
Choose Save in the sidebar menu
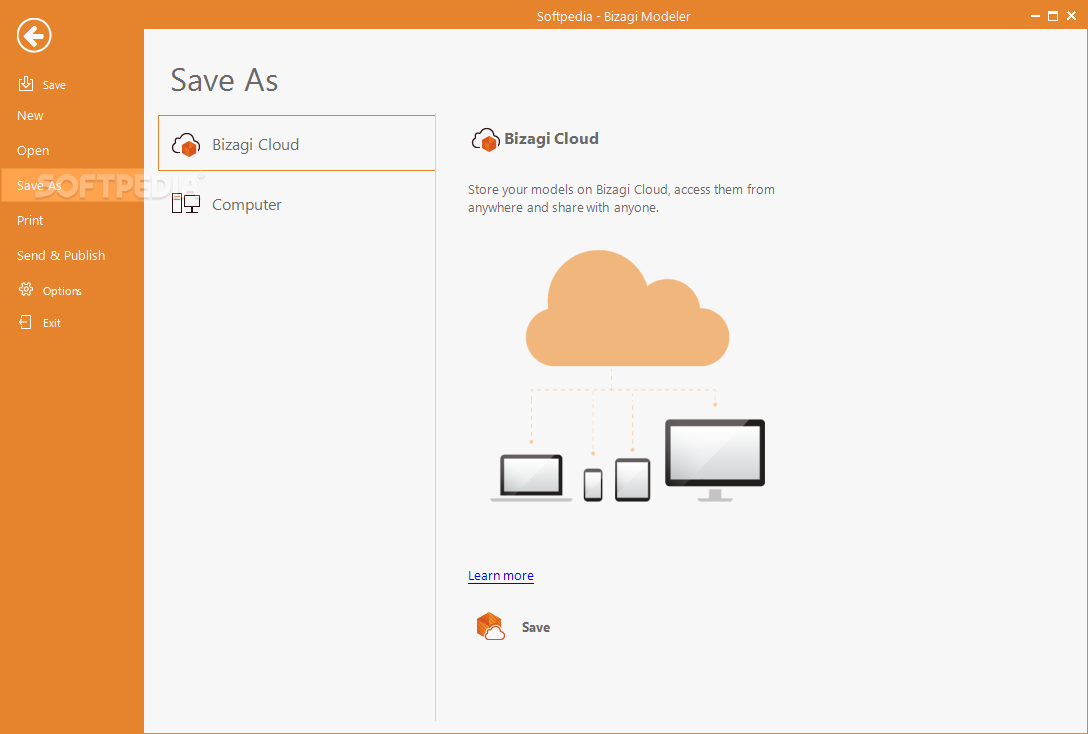click(54, 85)
